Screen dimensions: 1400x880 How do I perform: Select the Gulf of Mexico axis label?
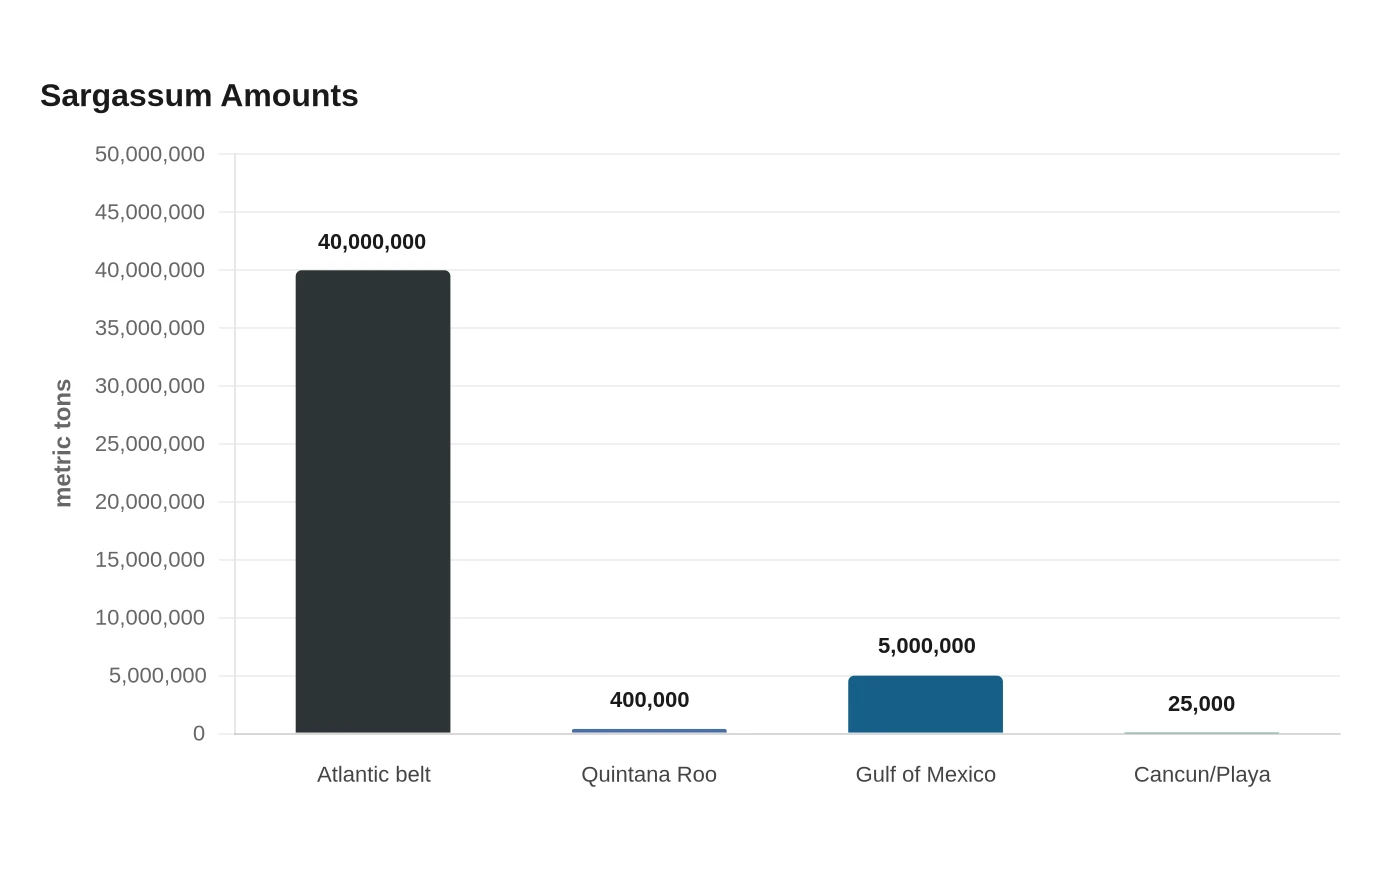pos(926,775)
